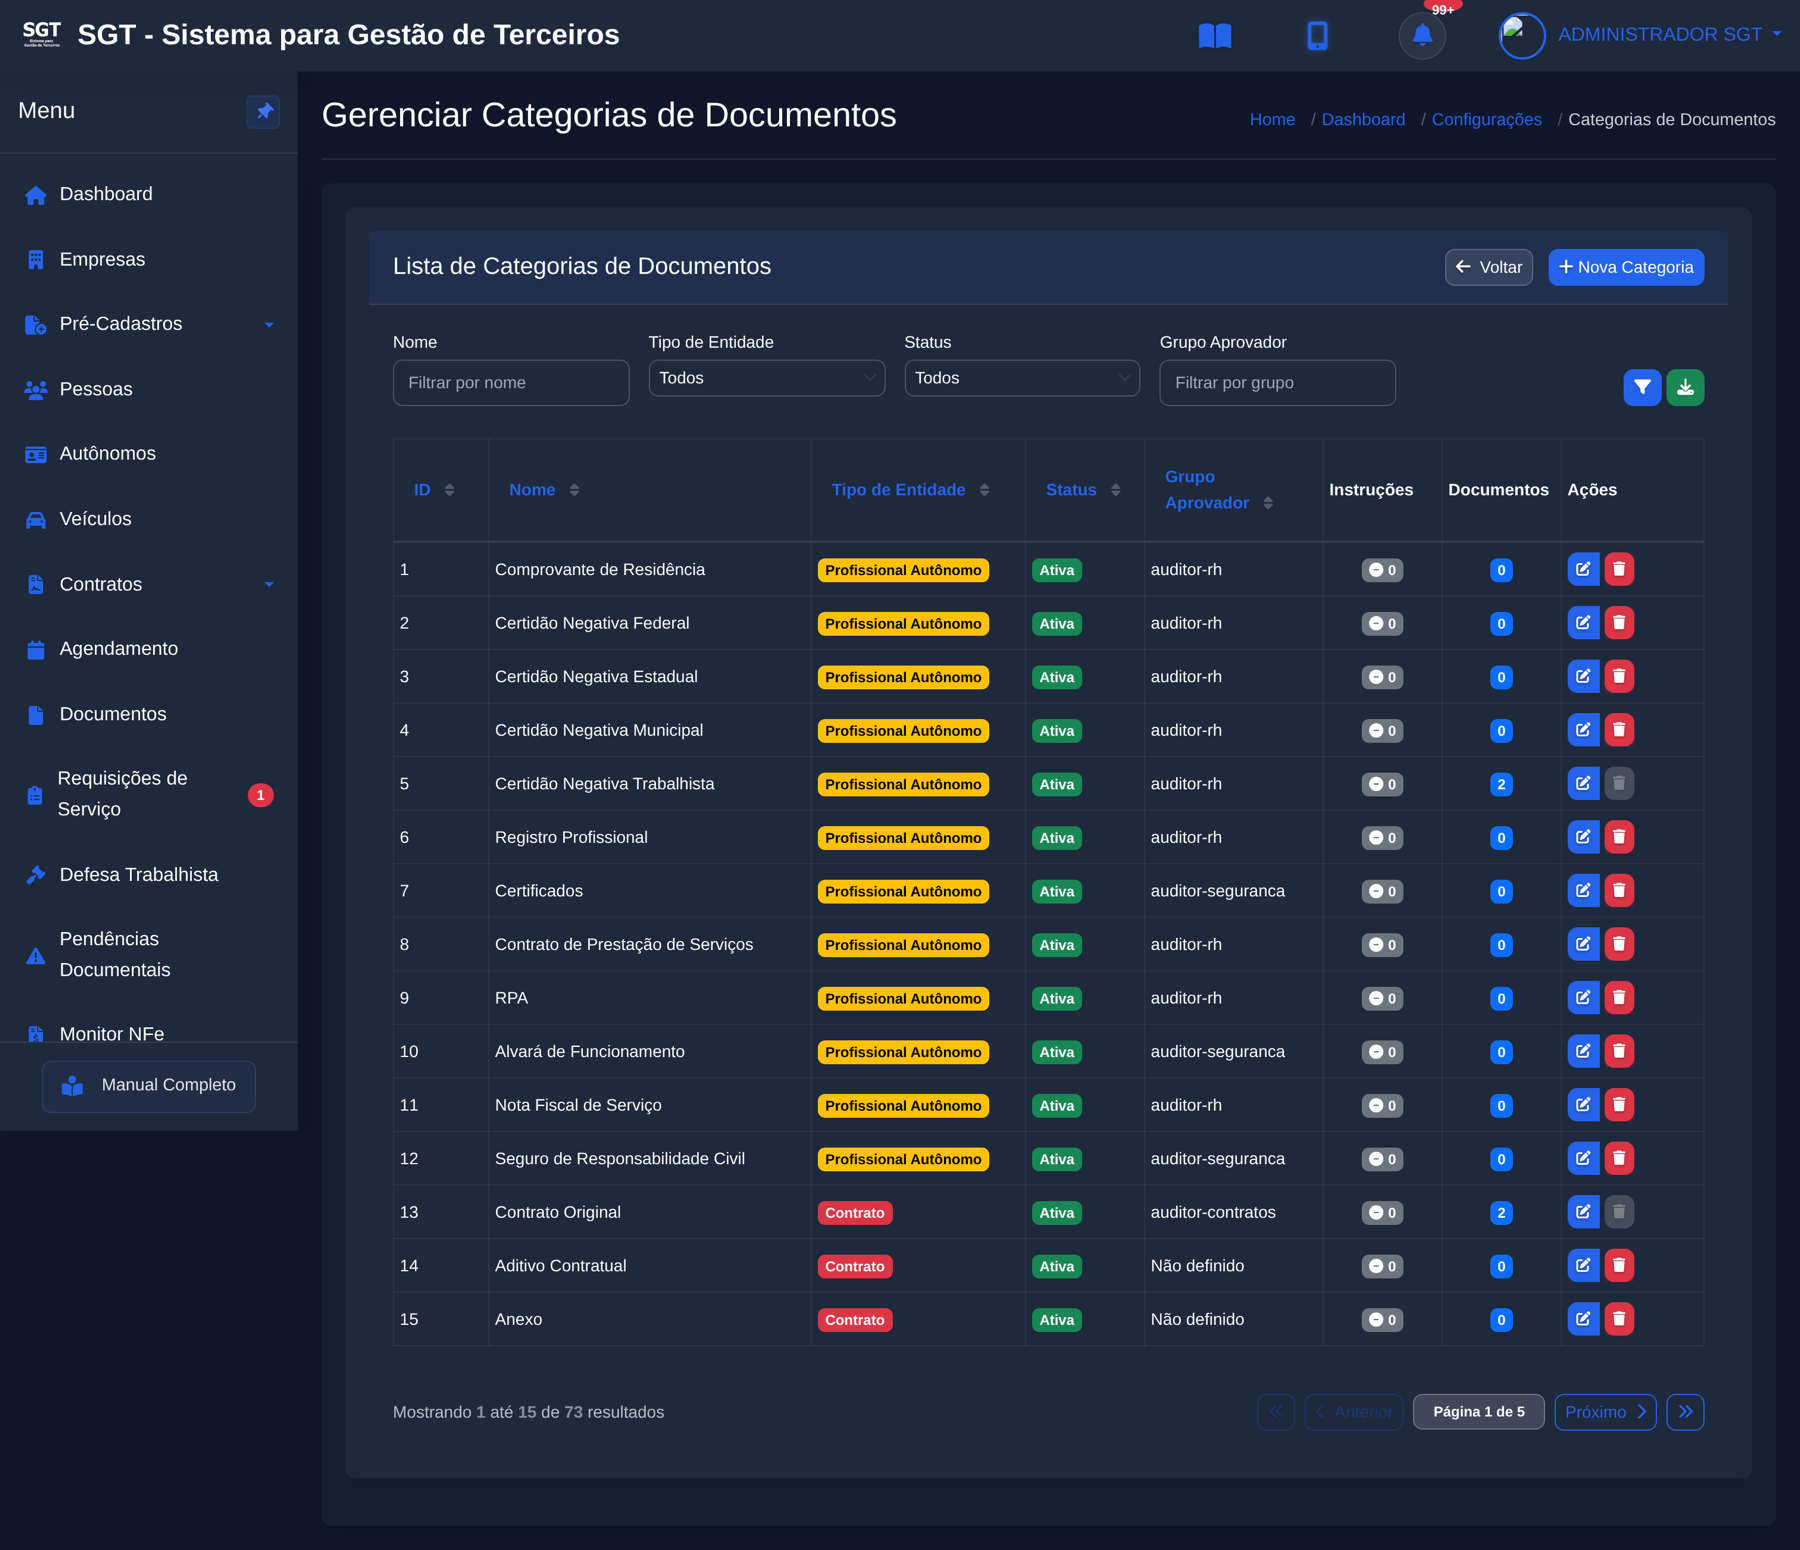This screenshot has width=1800, height=1550.
Task: Export list with the green download button
Action: point(1685,387)
